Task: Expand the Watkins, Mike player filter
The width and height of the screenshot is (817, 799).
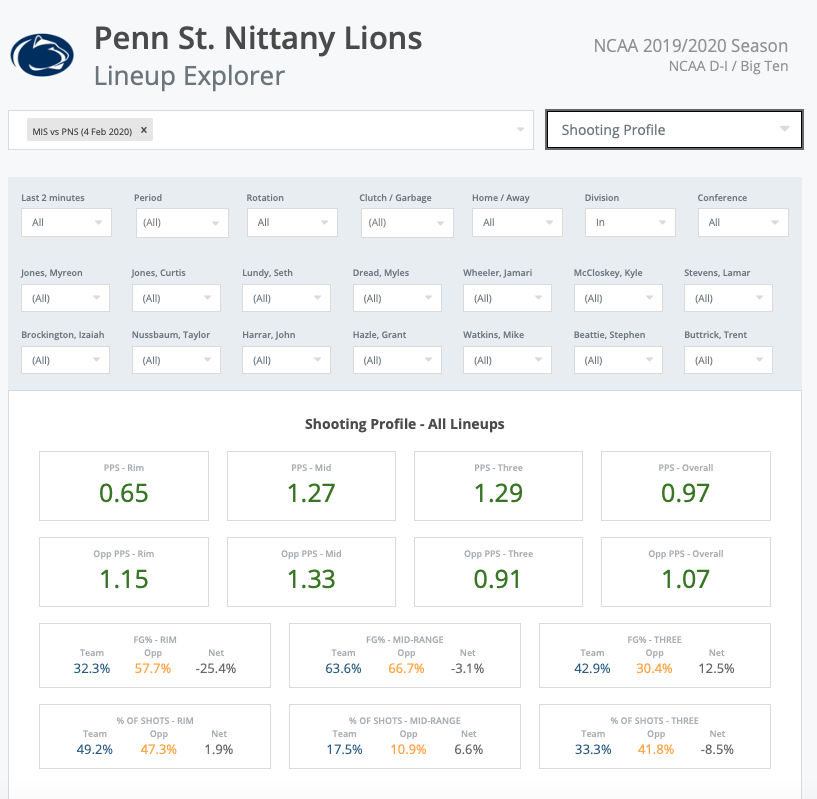Action: pos(507,360)
